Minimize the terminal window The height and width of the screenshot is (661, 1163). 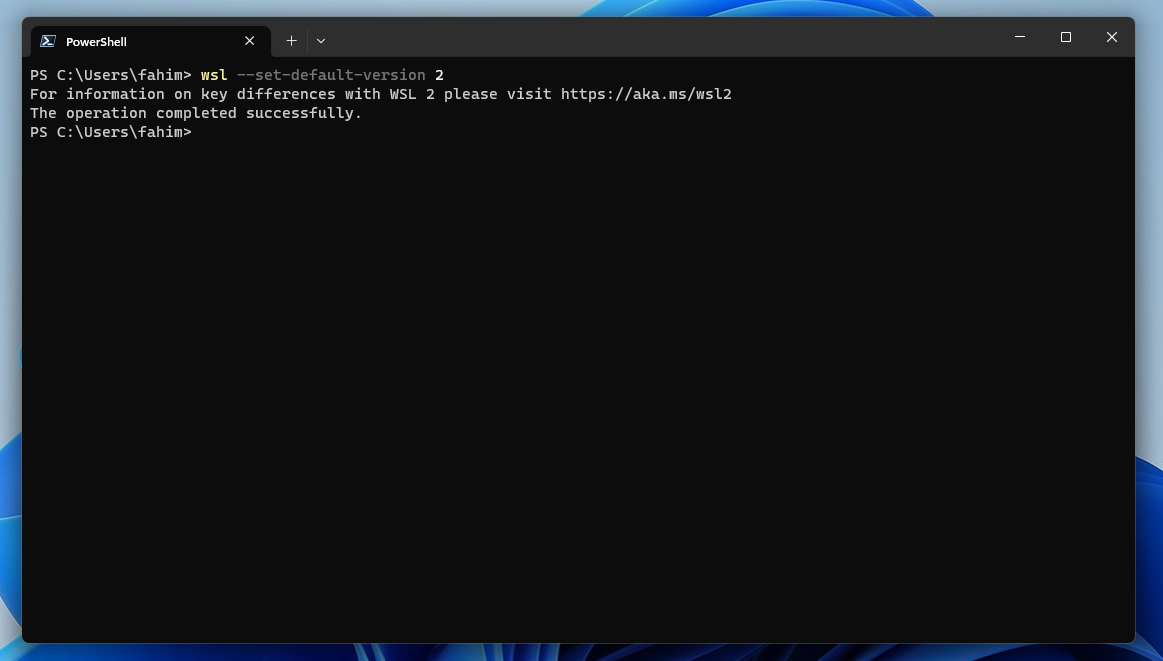click(x=1020, y=37)
